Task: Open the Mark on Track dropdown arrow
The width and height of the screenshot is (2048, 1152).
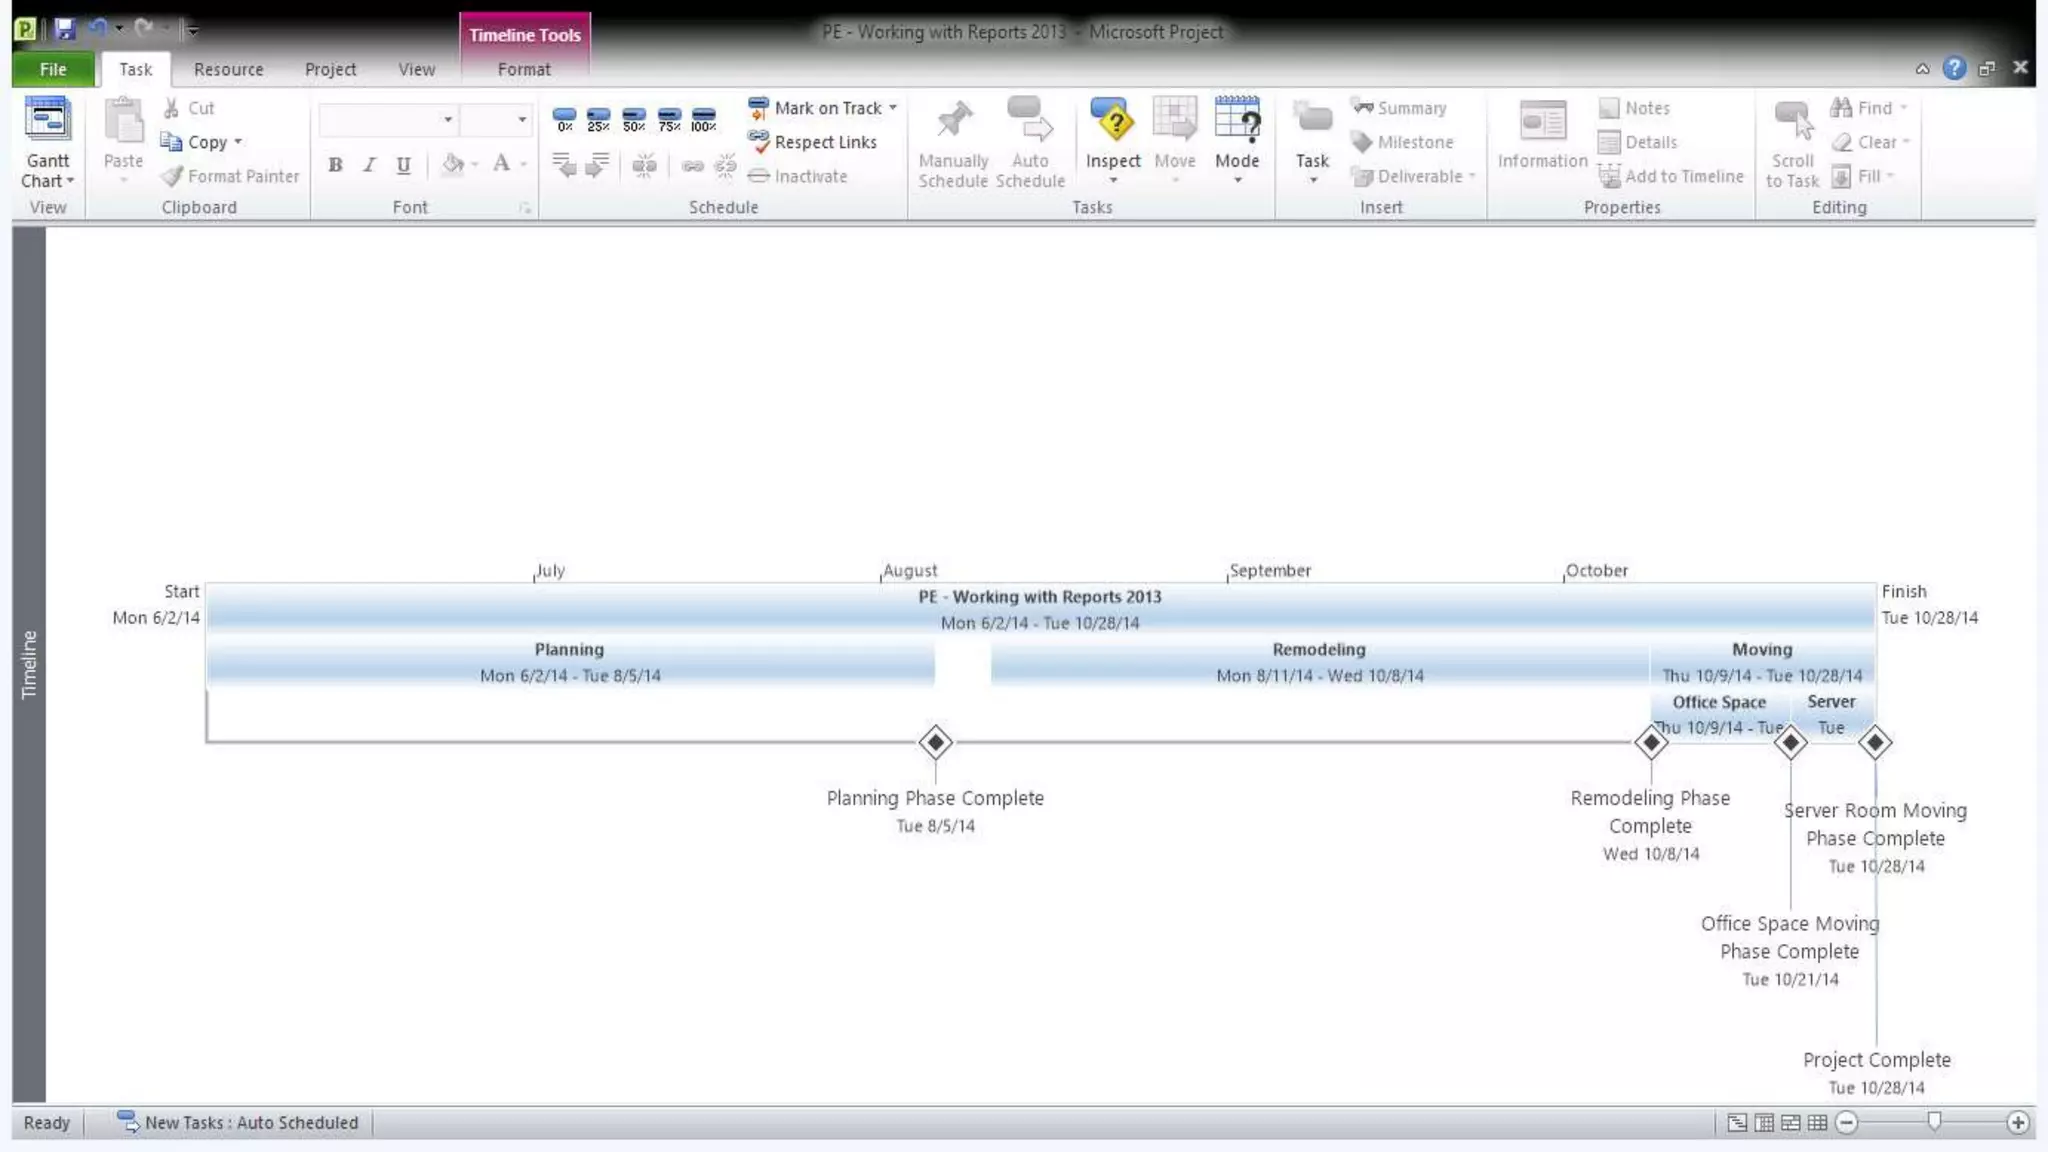Action: tap(893, 107)
